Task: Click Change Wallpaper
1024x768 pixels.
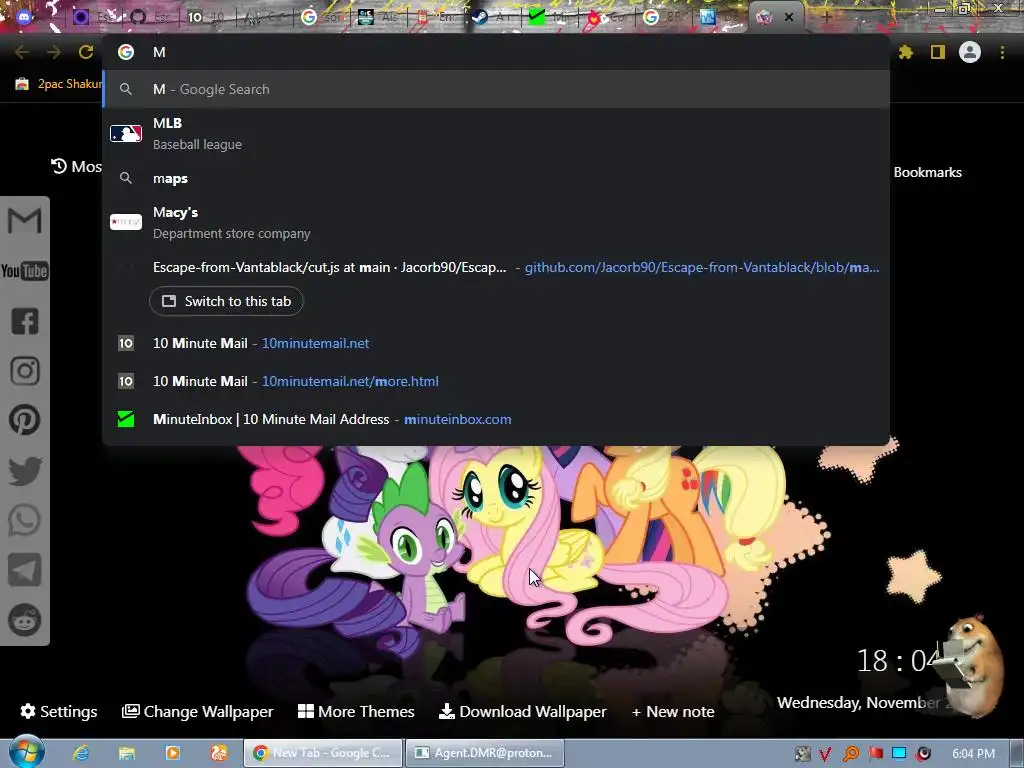Action: point(197,711)
